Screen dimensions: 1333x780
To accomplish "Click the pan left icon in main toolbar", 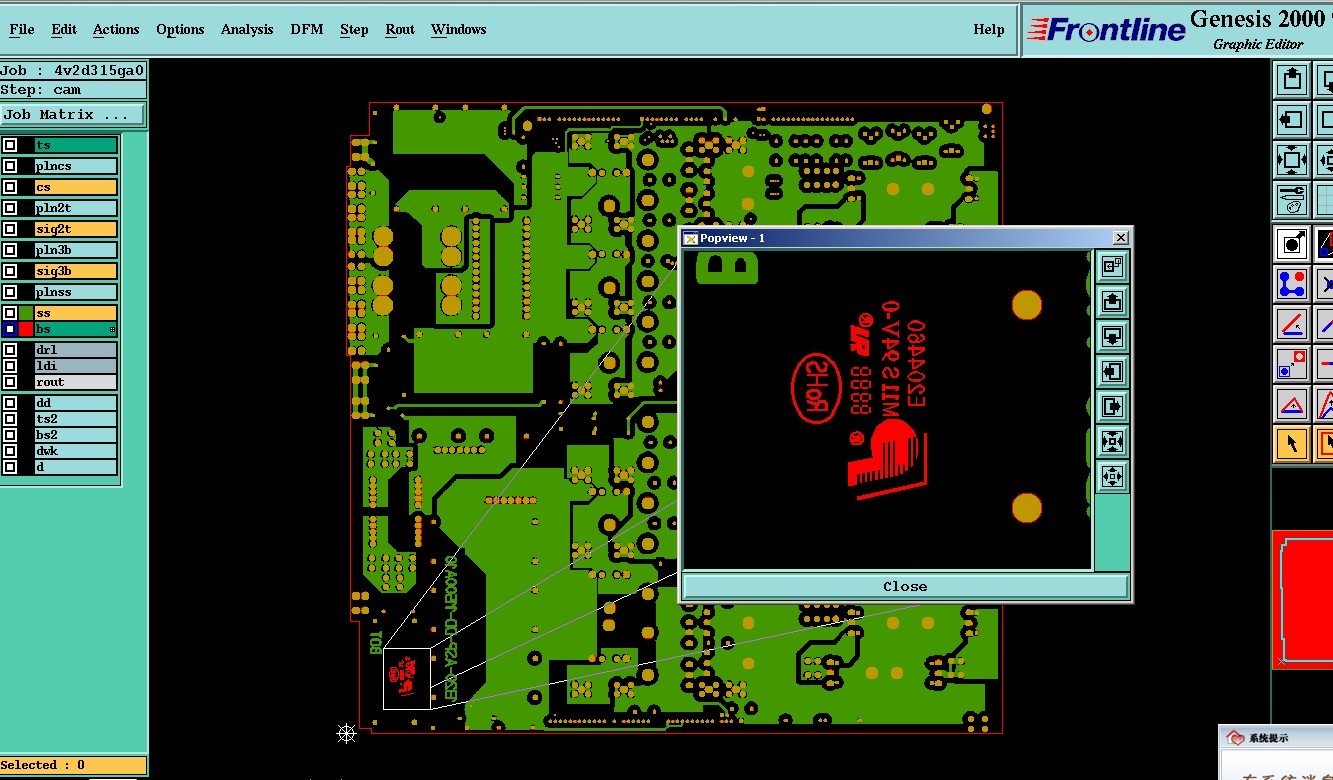I will point(1292,120).
